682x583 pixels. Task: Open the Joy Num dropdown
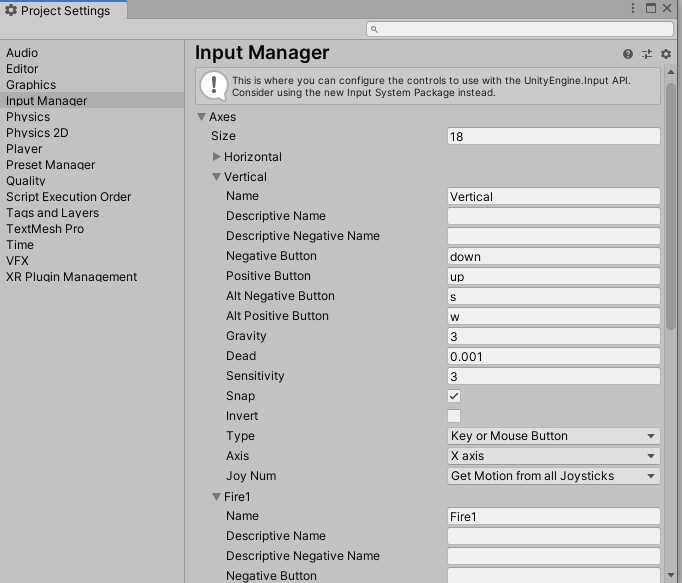tap(554, 476)
